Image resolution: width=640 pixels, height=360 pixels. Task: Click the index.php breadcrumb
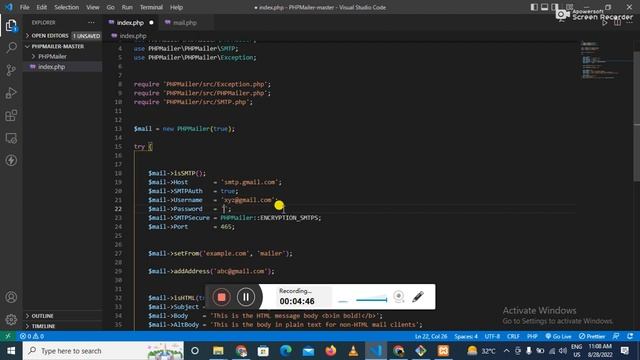click(133, 36)
